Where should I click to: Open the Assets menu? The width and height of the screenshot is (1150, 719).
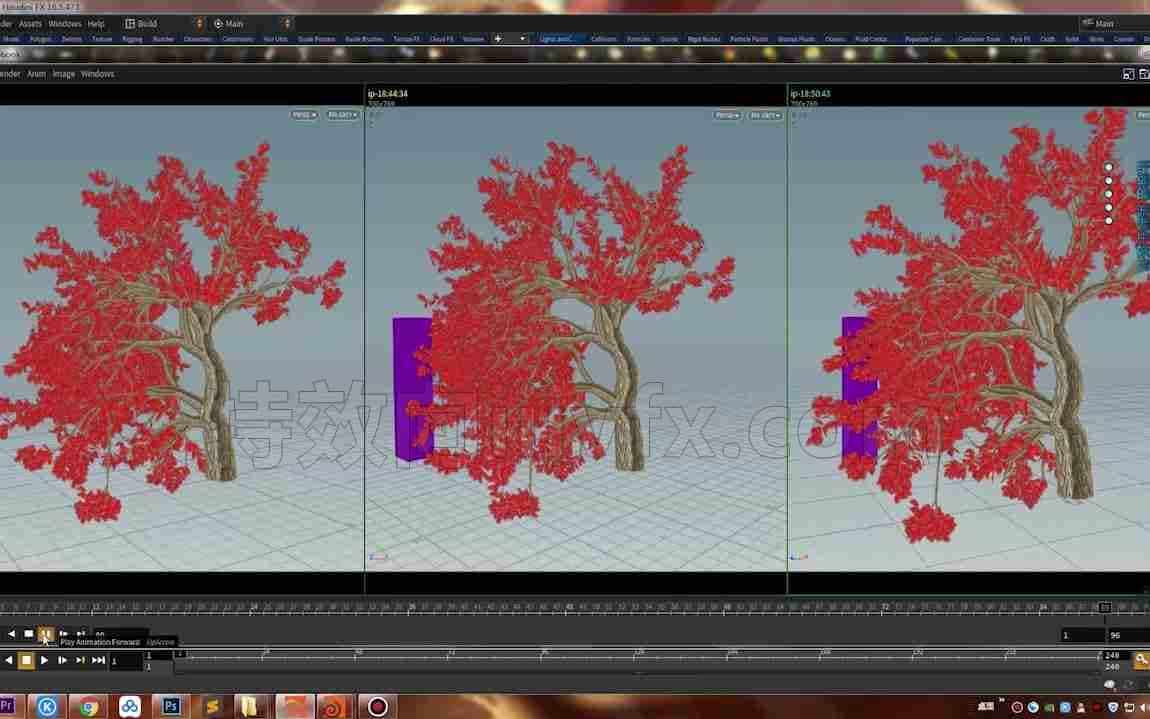pos(30,23)
